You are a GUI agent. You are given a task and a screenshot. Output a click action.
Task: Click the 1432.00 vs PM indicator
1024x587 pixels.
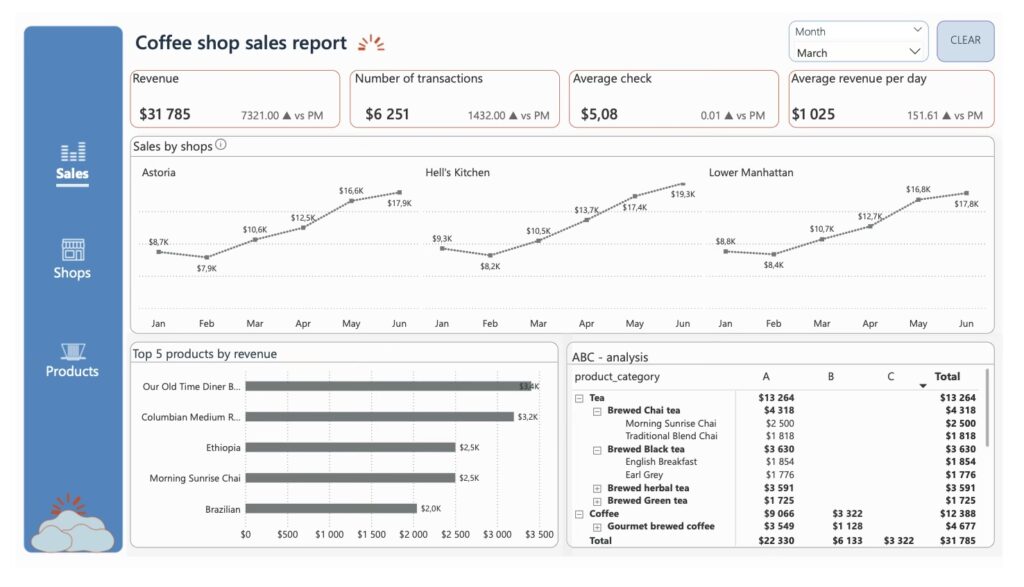coord(509,116)
